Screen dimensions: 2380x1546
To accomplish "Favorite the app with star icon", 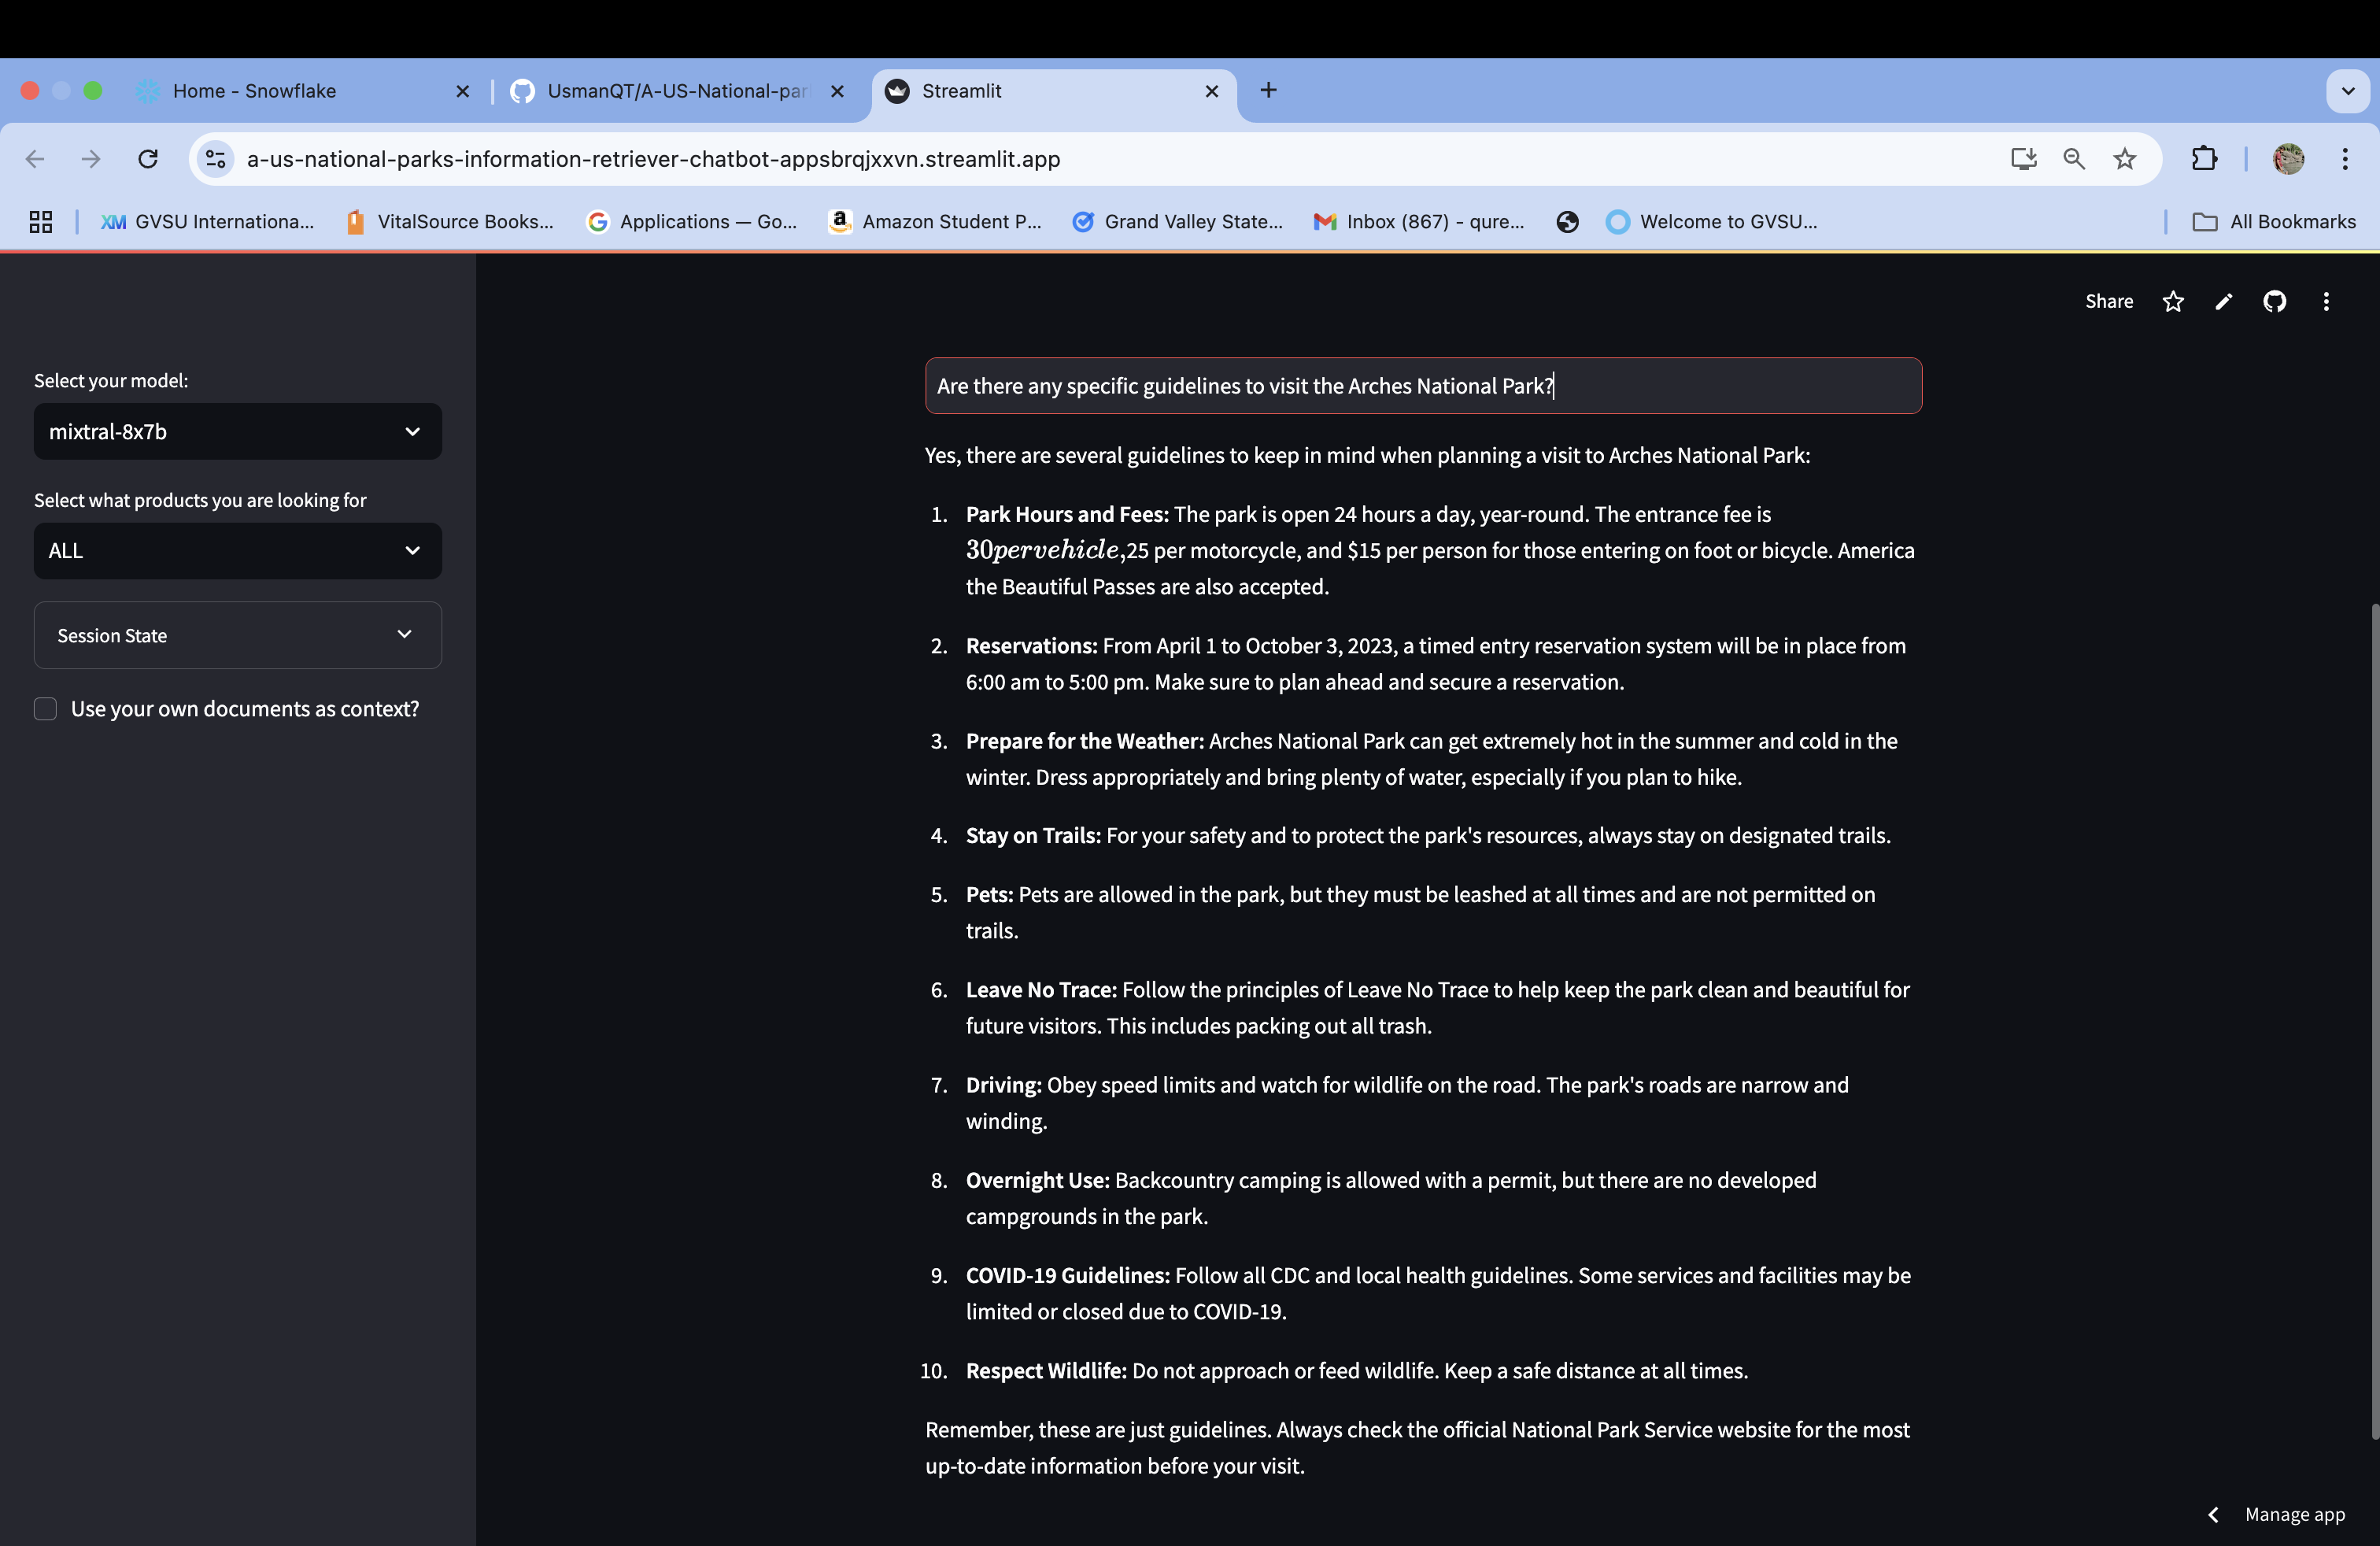I will [2172, 302].
